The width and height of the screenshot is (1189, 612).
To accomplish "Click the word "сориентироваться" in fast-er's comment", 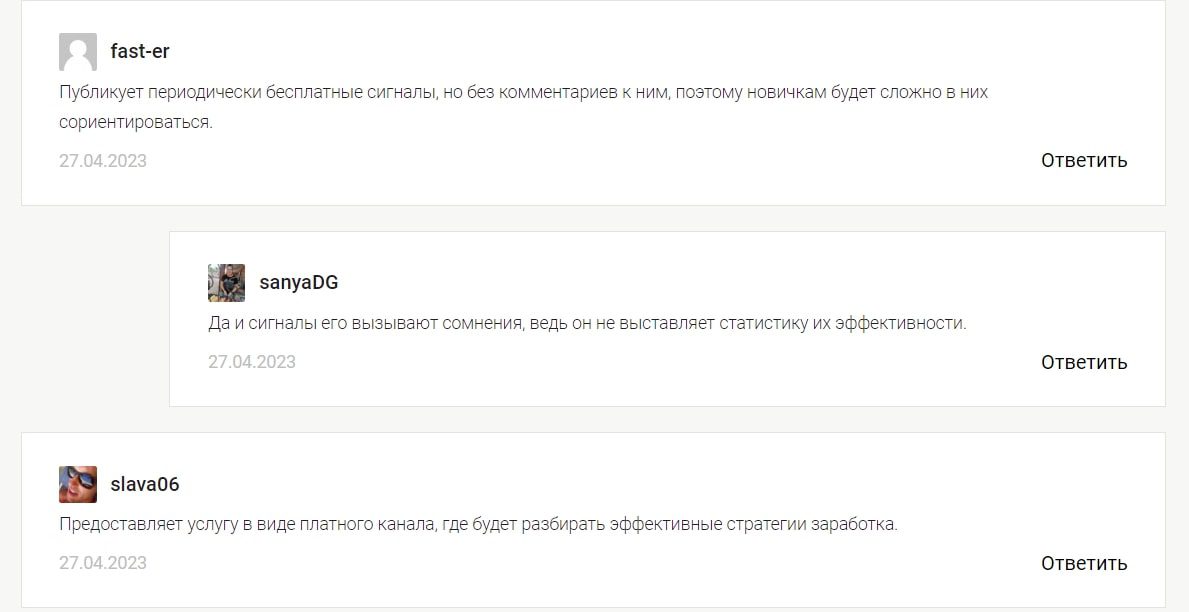I will [136, 123].
